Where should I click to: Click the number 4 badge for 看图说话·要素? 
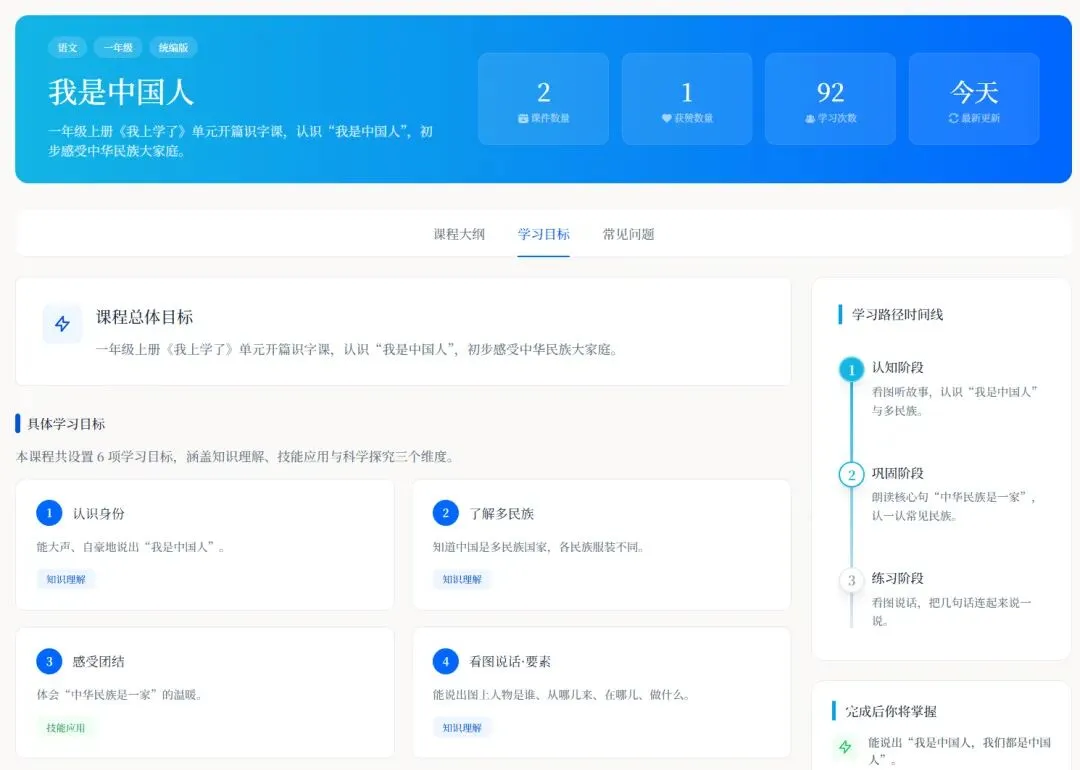tap(446, 661)
